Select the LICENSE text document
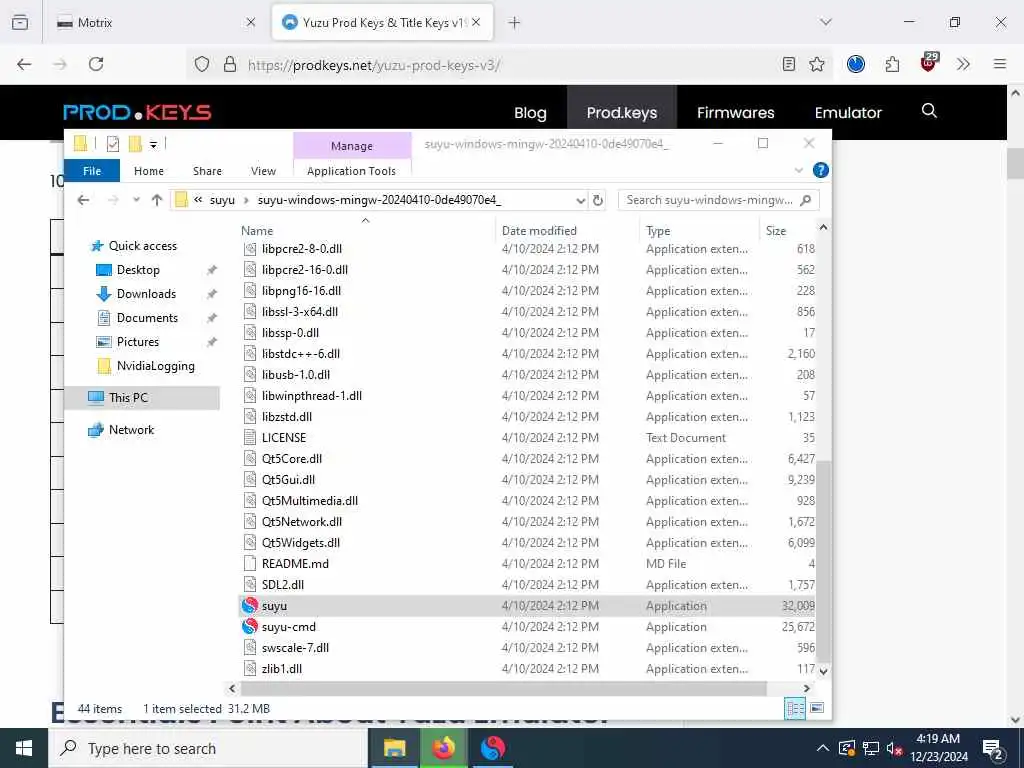The image size is (1024, 768). pyautogui.click(x=283, y=438)
